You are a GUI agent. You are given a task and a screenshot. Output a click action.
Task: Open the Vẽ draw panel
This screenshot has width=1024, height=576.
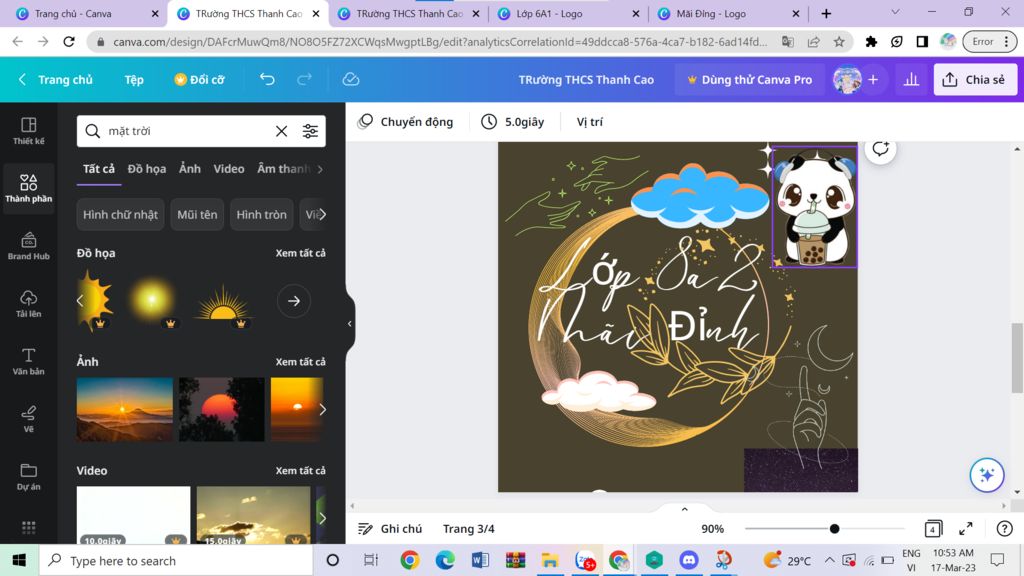tap(29, 419)
